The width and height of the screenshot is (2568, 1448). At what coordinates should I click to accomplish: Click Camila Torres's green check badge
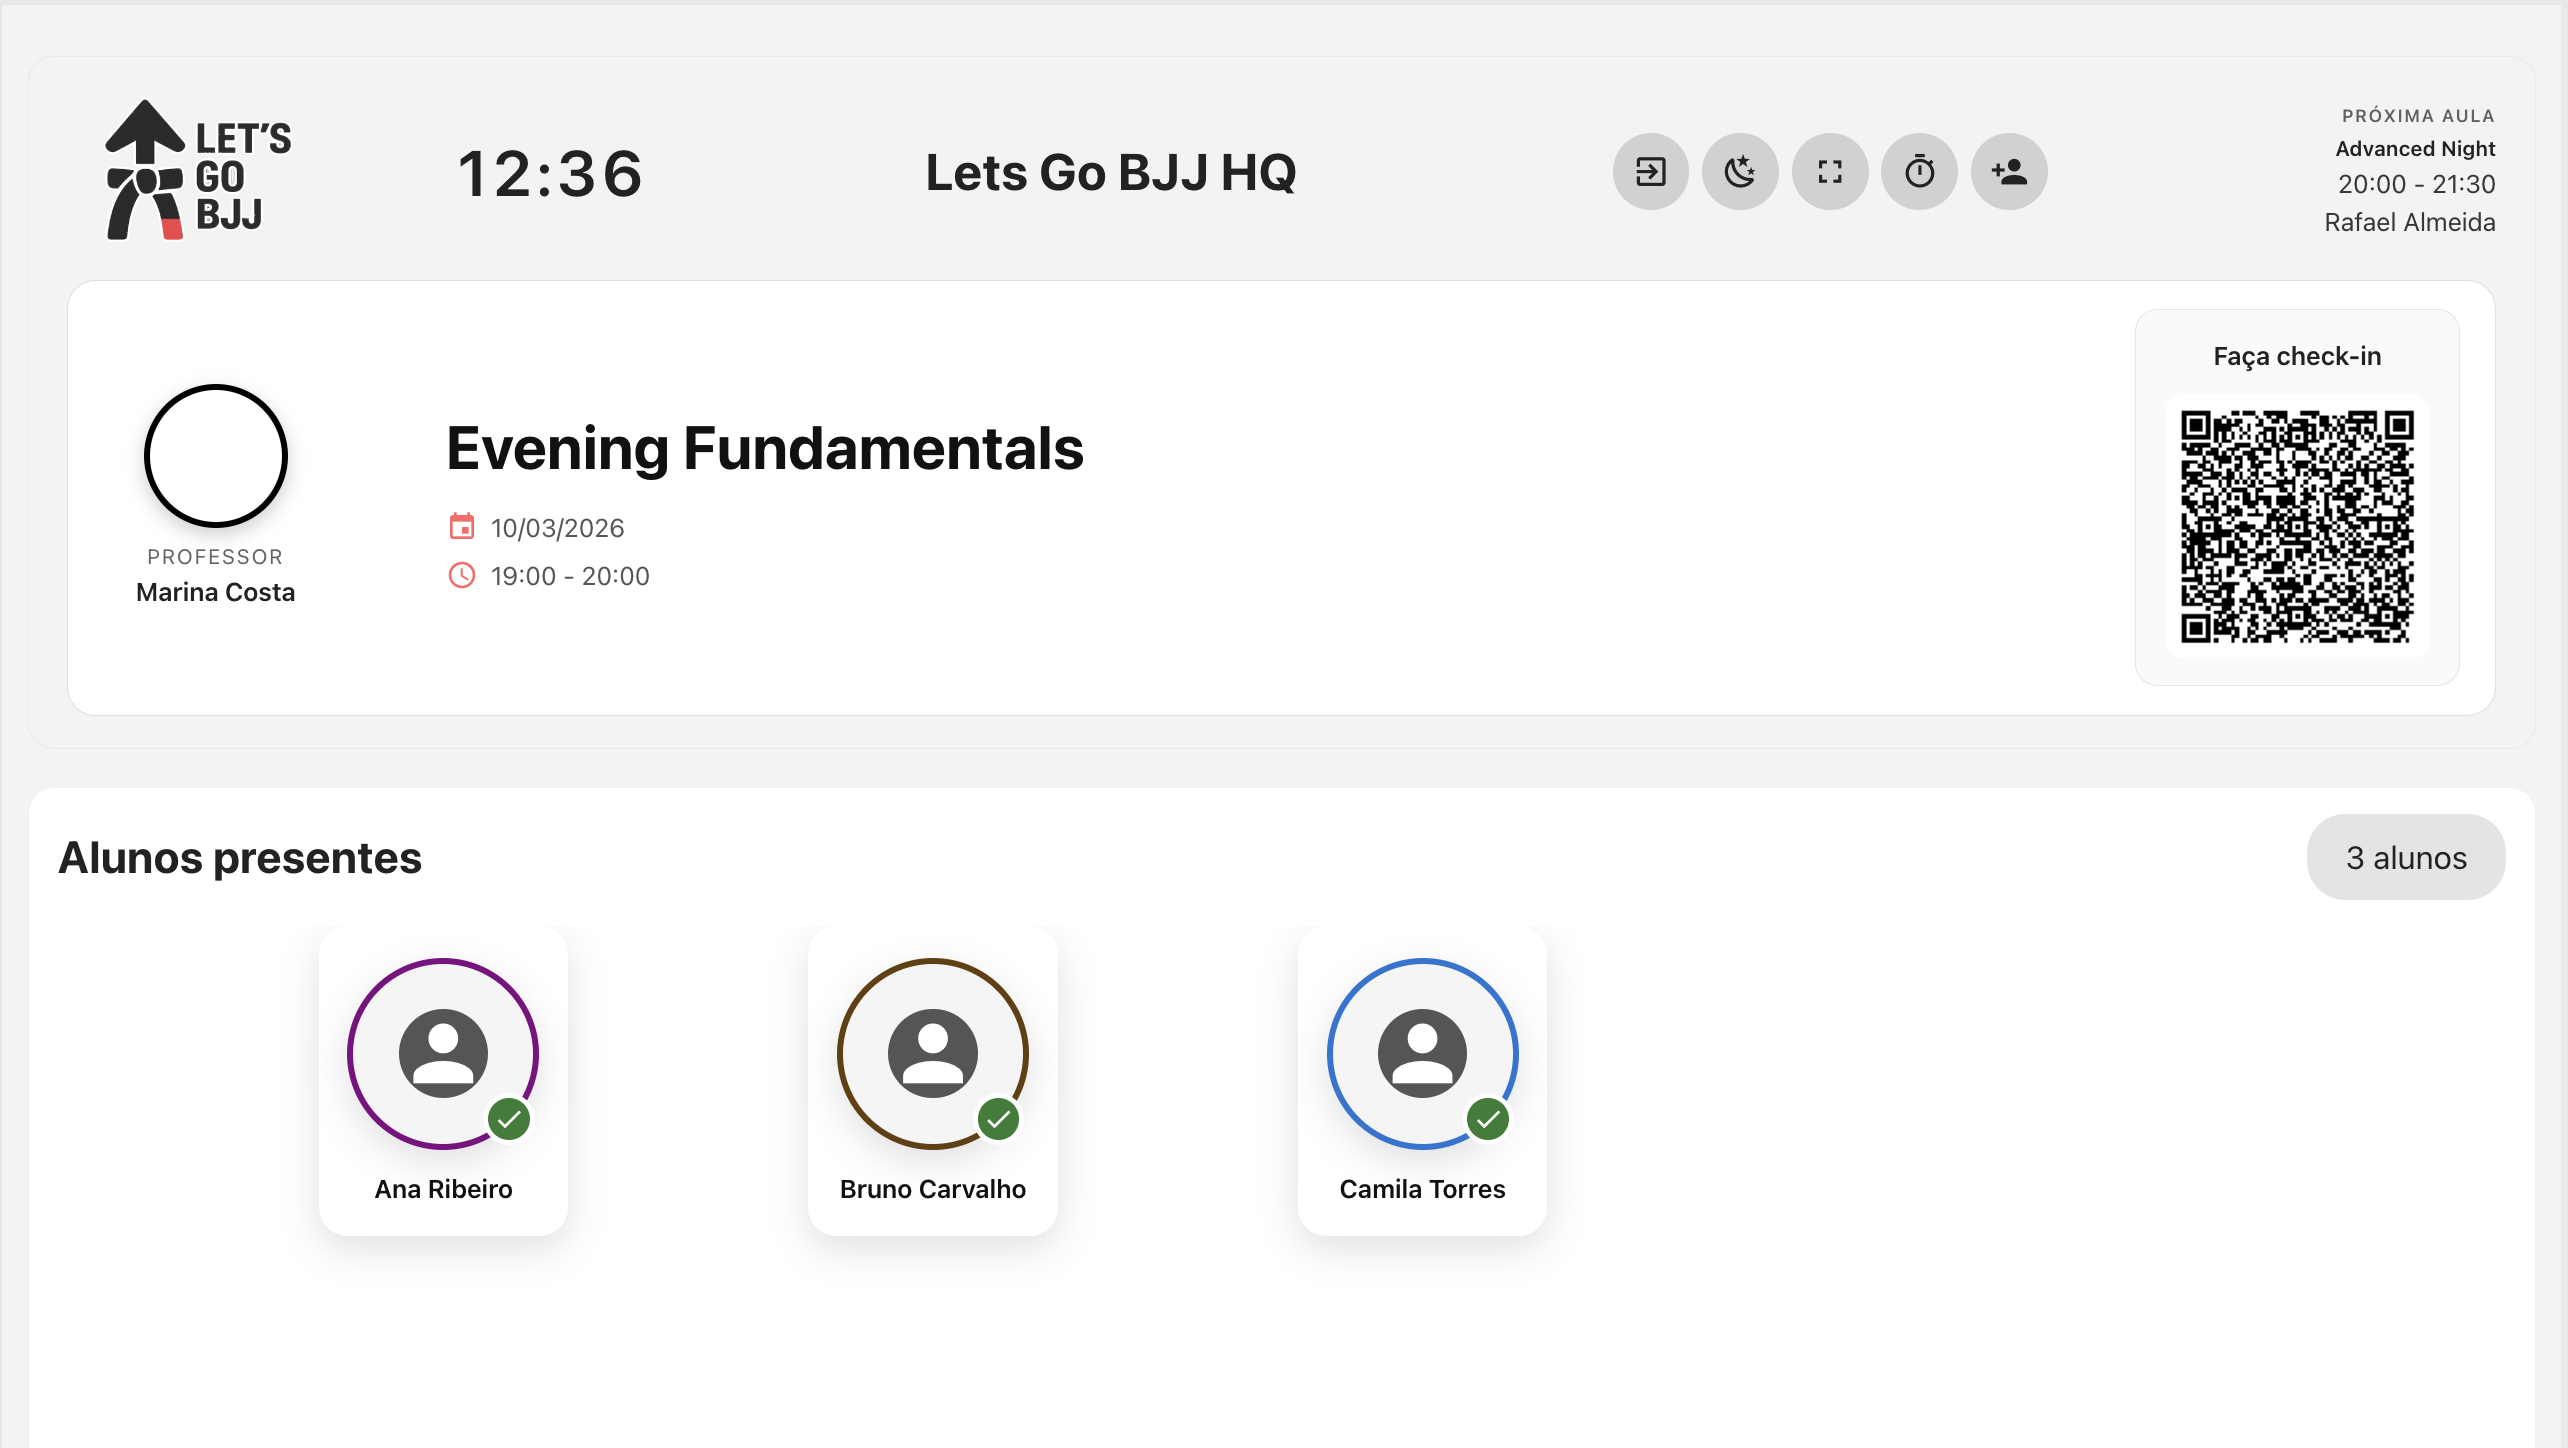point(1488,1119)
